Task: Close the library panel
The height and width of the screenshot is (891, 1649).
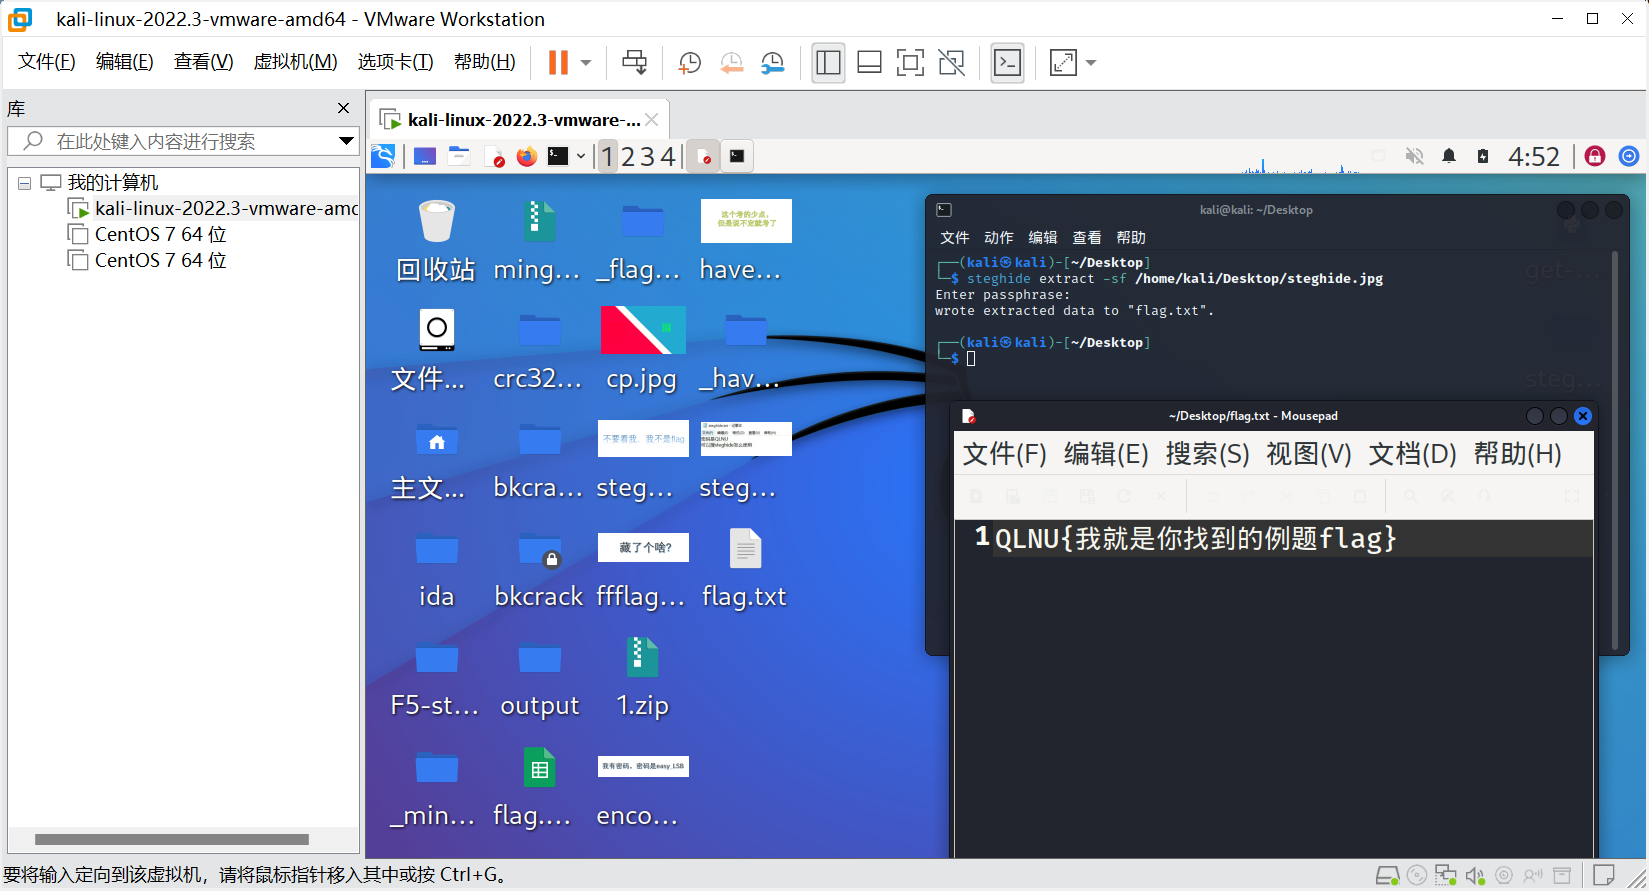Action: pyautogui.click(x=344, y=108)
